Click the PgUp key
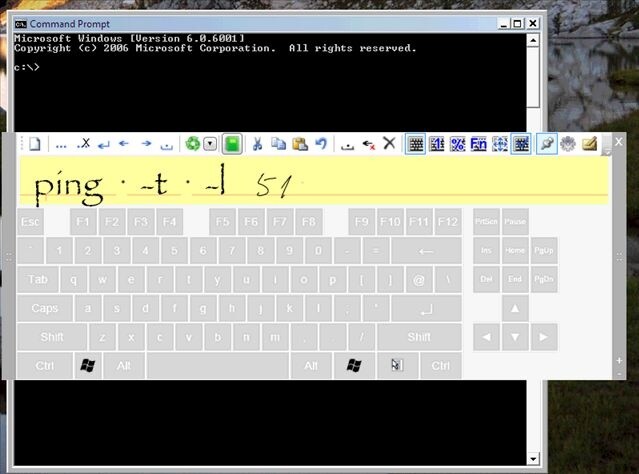The height and width of the screenshot is (474, 639). [x=544, y=251]
